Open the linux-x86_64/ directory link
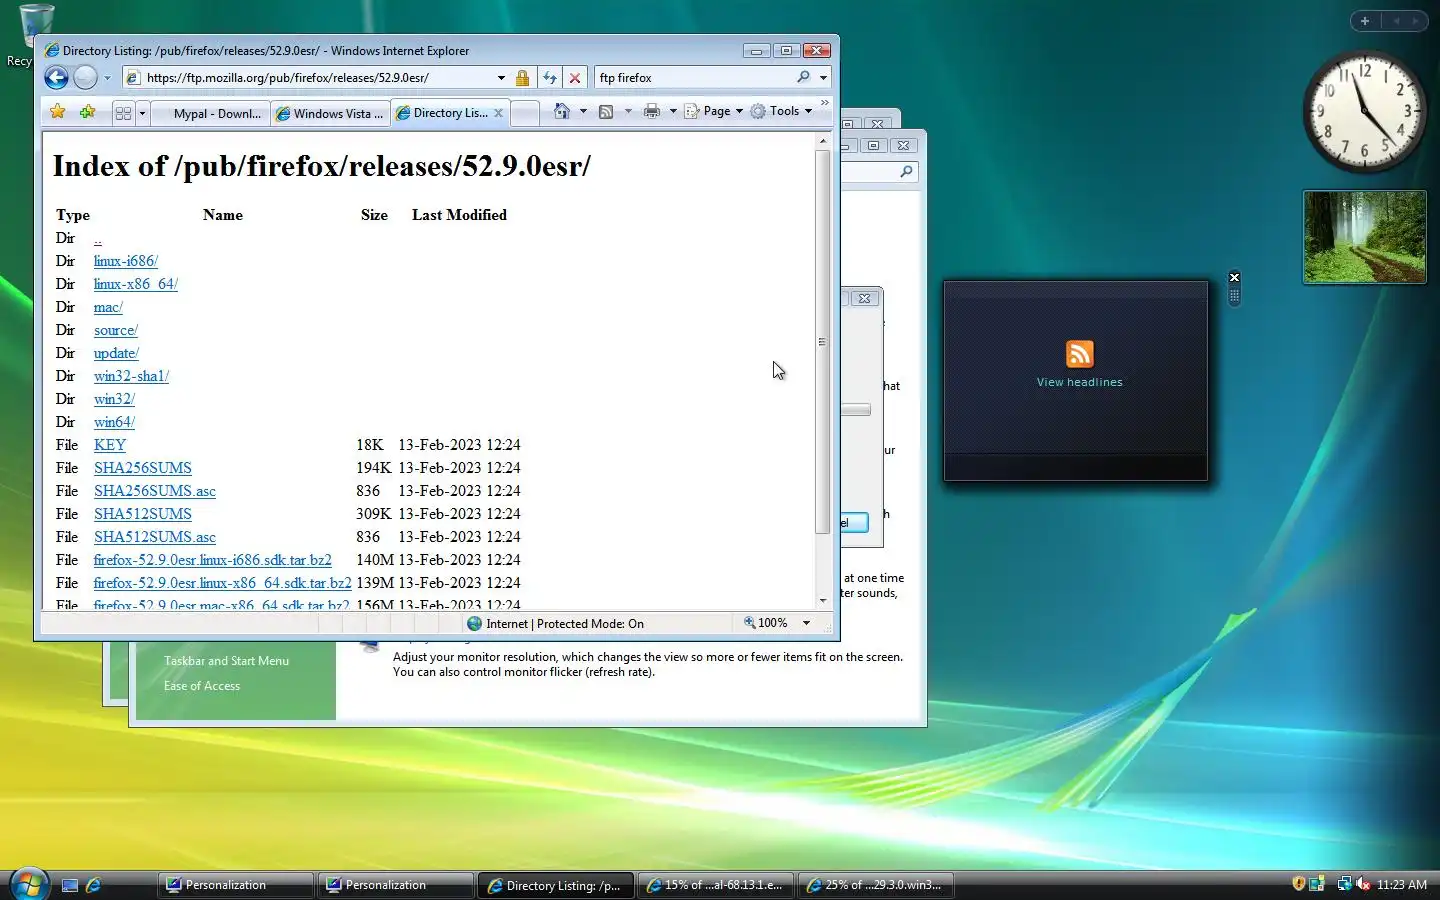 [x=136, y=284]
